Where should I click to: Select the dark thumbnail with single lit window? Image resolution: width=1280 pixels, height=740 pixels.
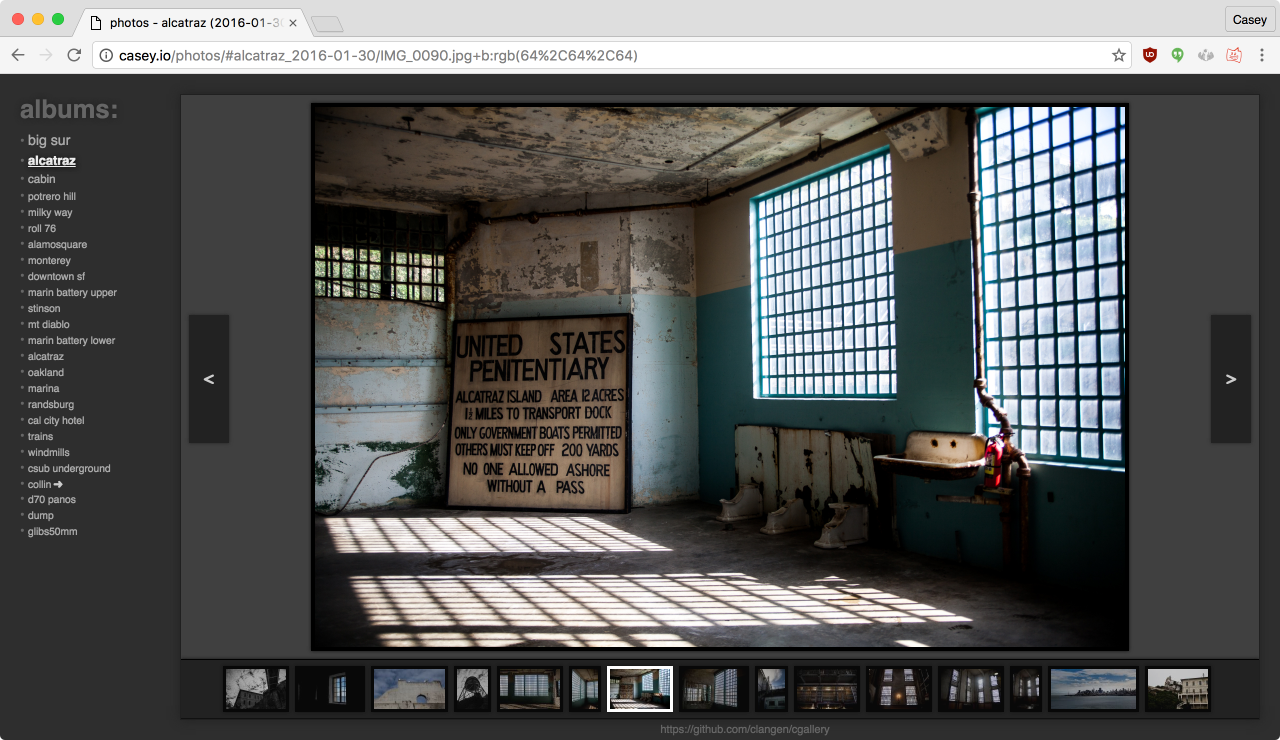pos(330,689)
